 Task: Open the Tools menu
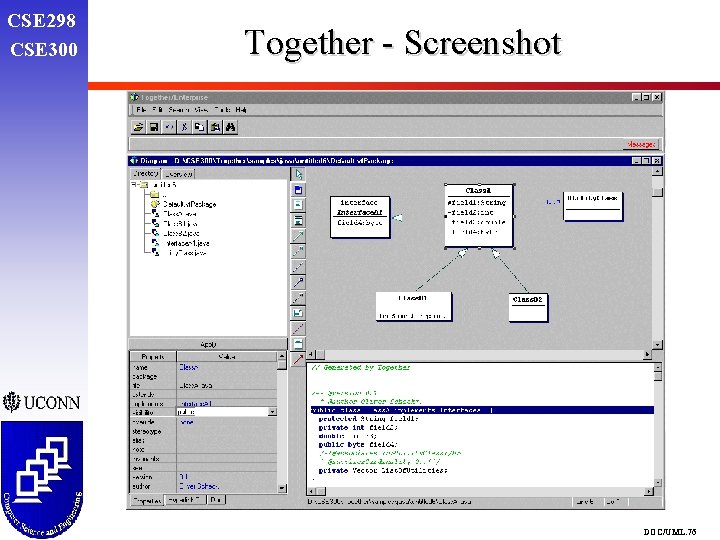[x=222, y=110]
